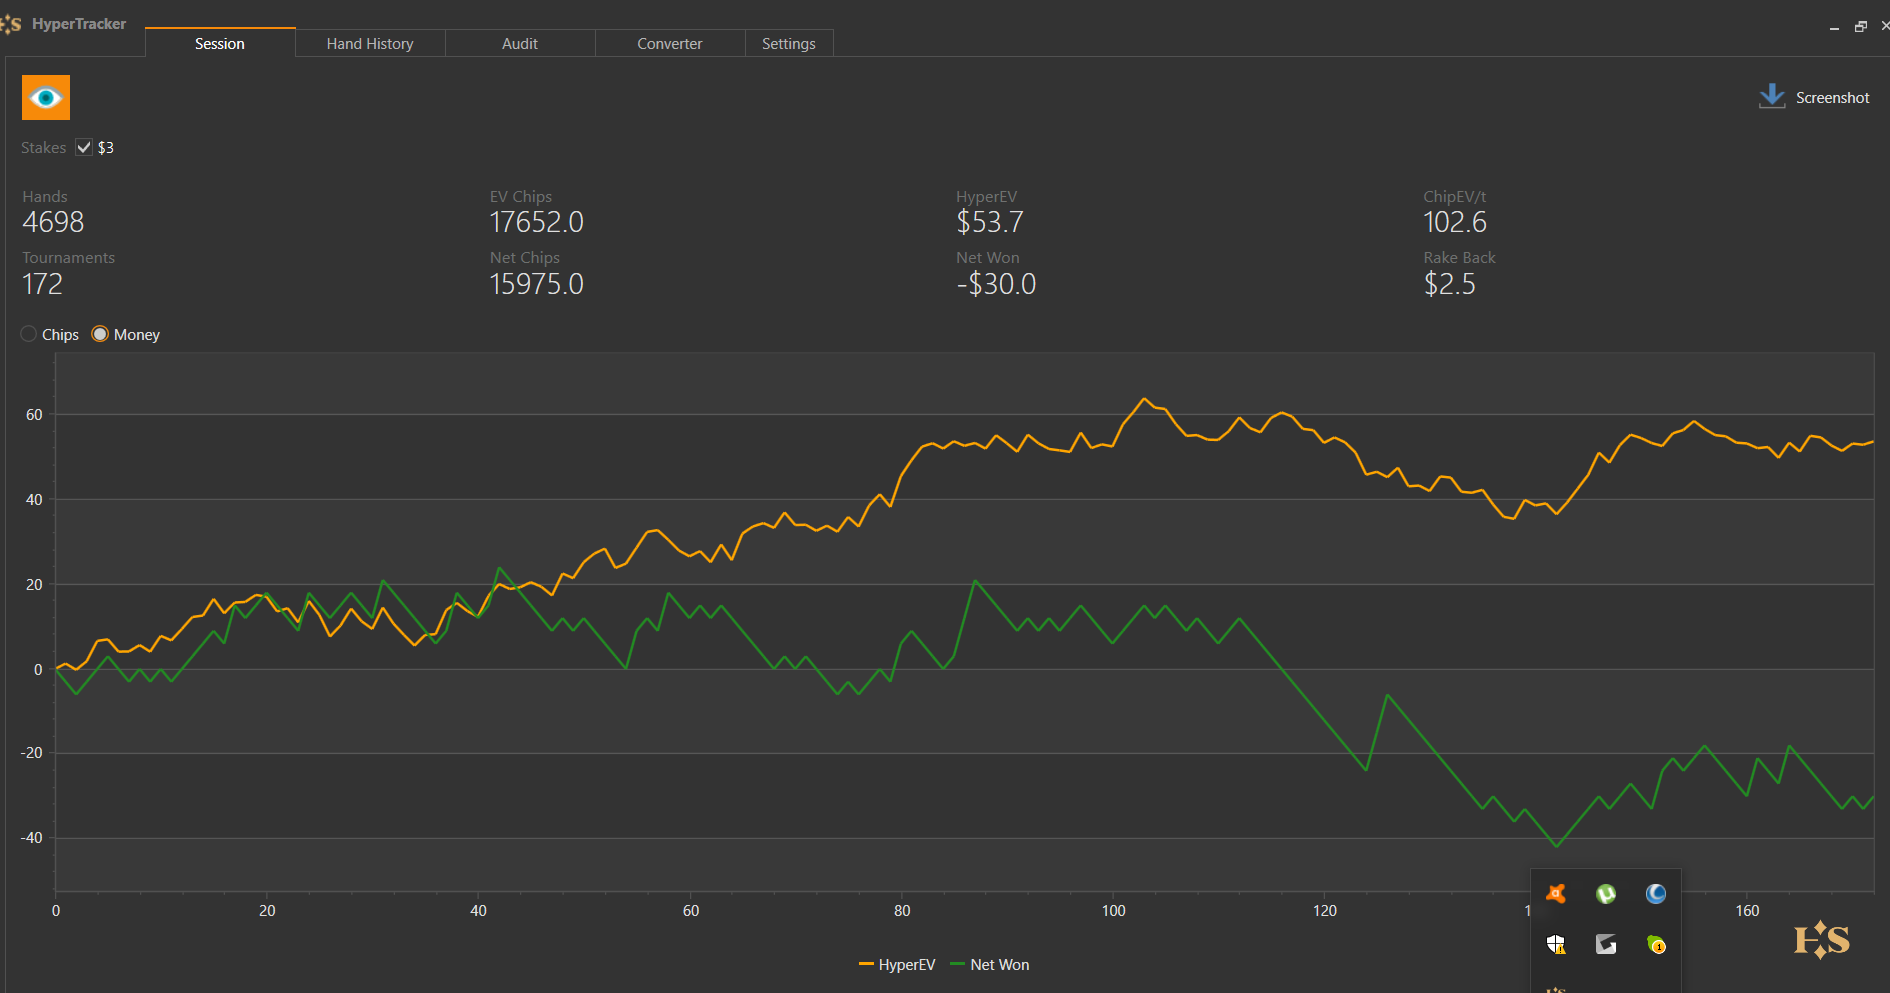The height and width of the screenshot is (993, 1890).
Task: Open the Converter tab
Action: point(670,43)
